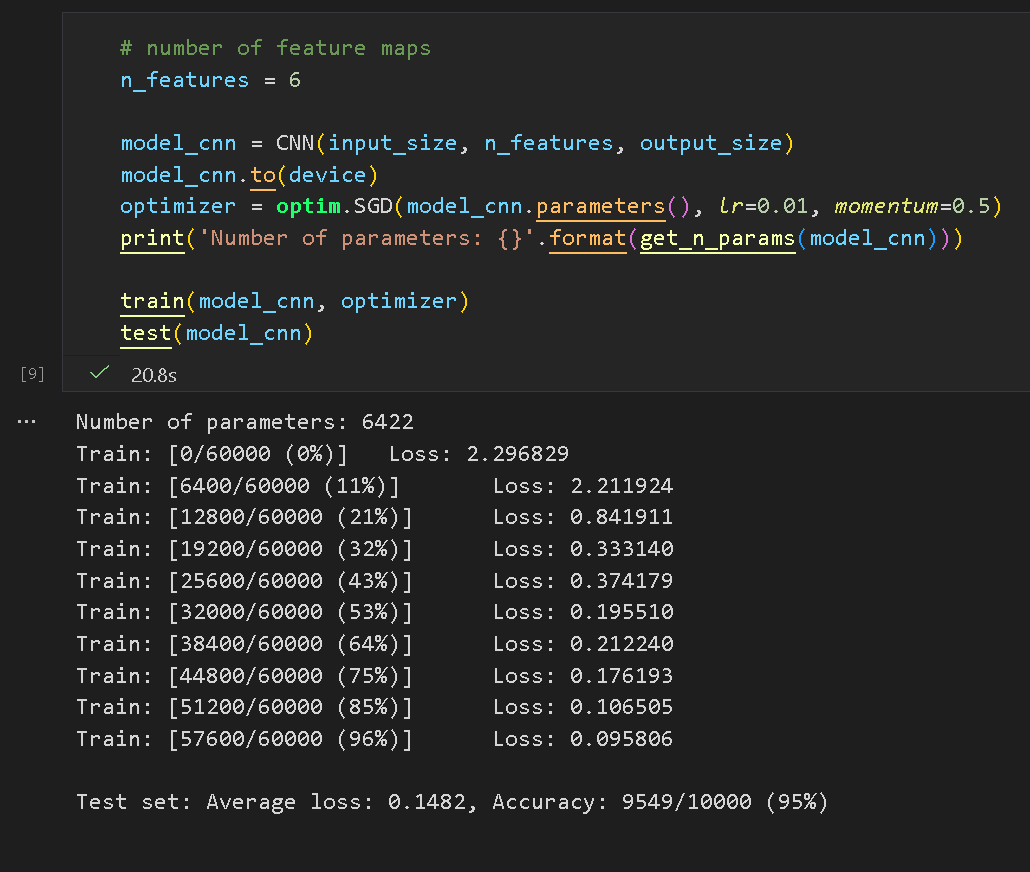The height and width of the screenshot is (872, 1030).
Task: Click the output line with Loss 2.296829
Action: point(322,454)
